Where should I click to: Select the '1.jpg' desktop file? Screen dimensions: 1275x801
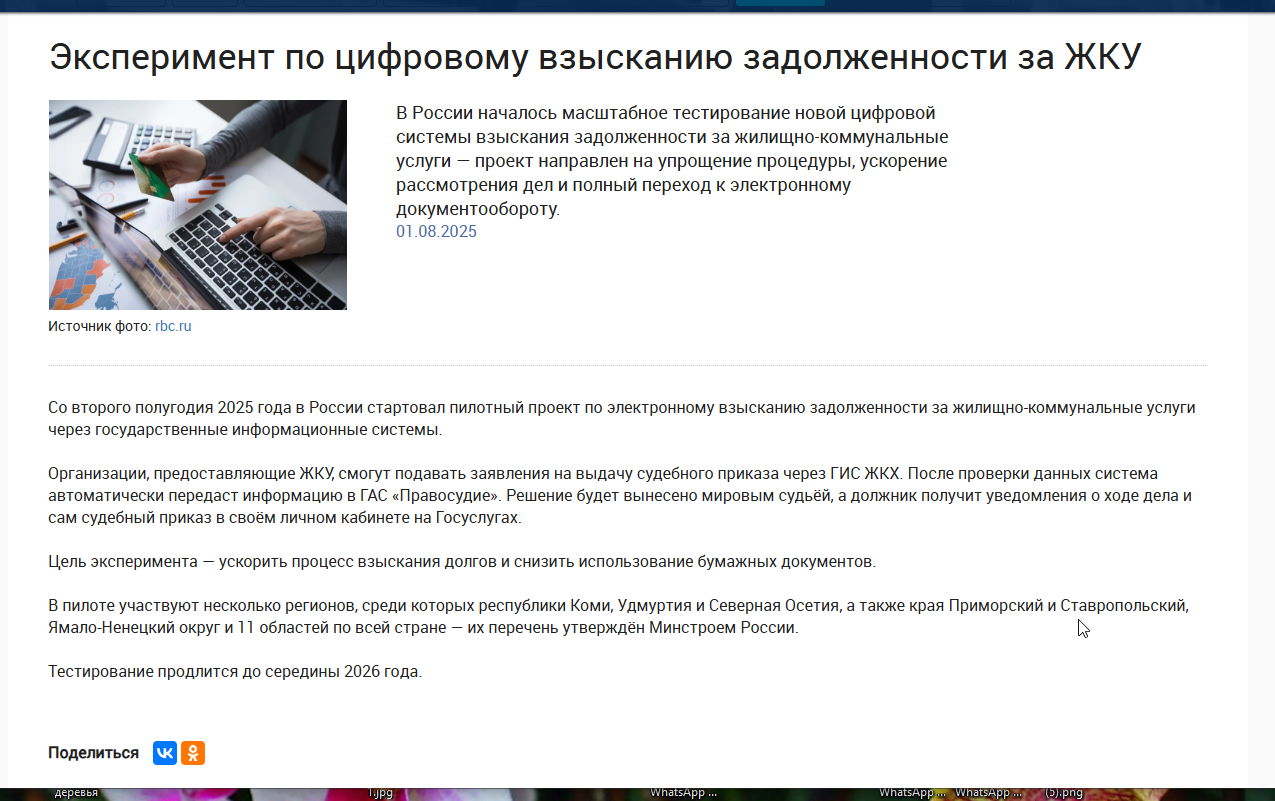tap(379, 793)
